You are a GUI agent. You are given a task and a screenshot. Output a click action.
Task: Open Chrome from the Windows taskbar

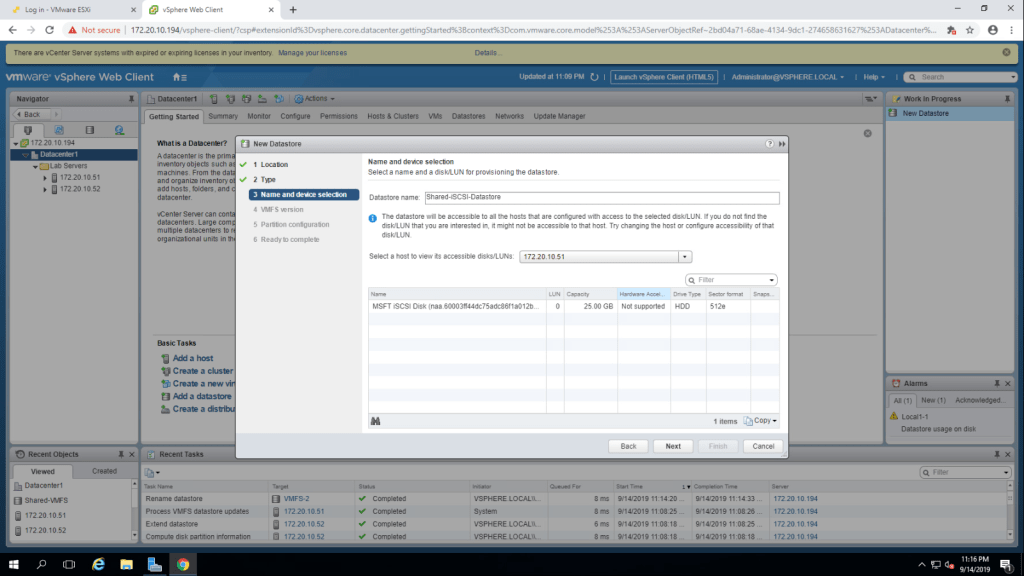point(183,564)
